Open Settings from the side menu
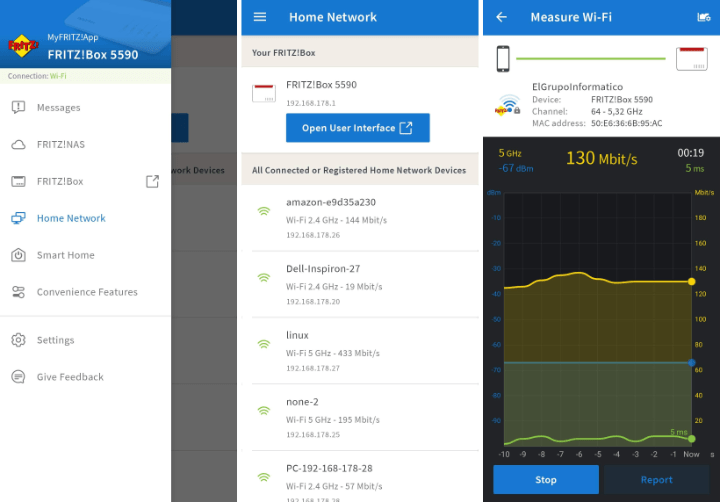Image resolution: width=720 pixels, height=502 pixels. [x=85, y=340]
